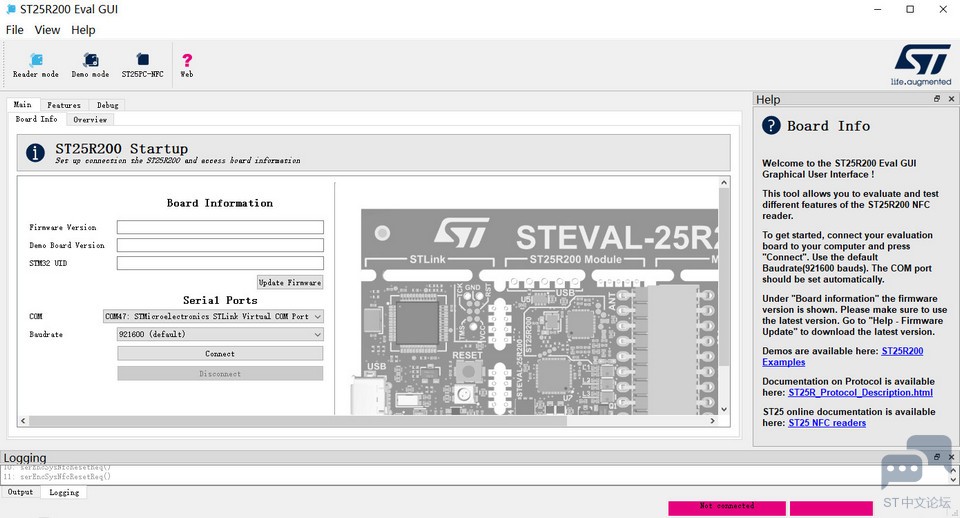960x518 pixels.
Task: Open the ST25 NFC readers link
Action: 827,422
